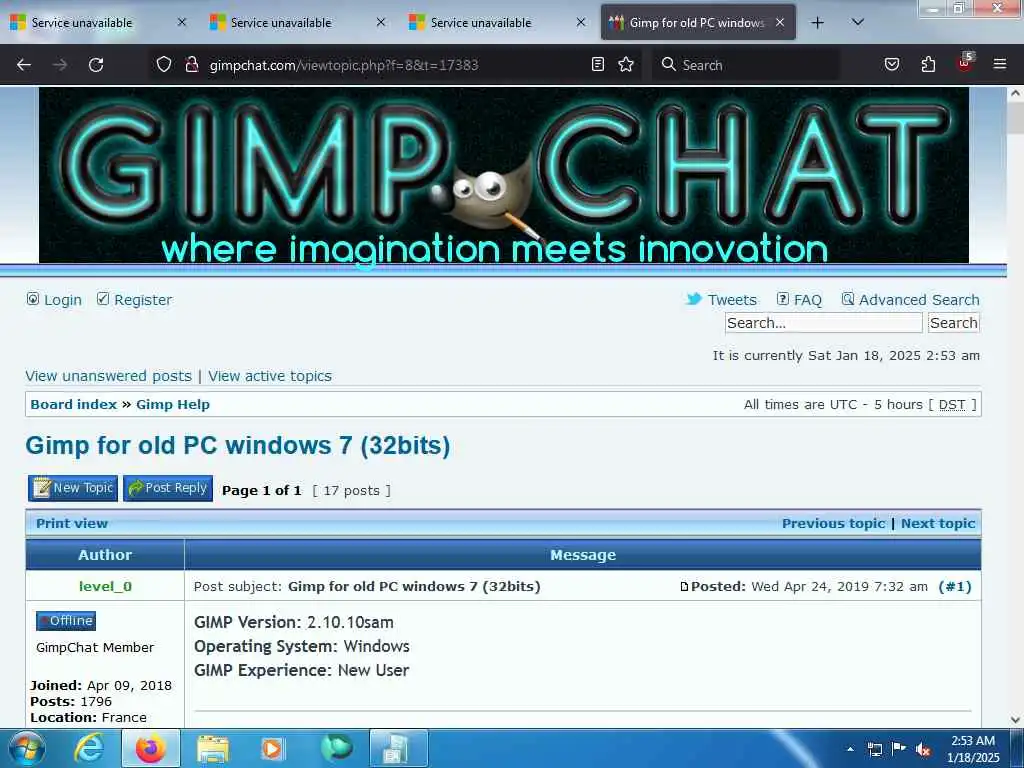
Task: Click the Offline status badge
Action: coord(66,620)
